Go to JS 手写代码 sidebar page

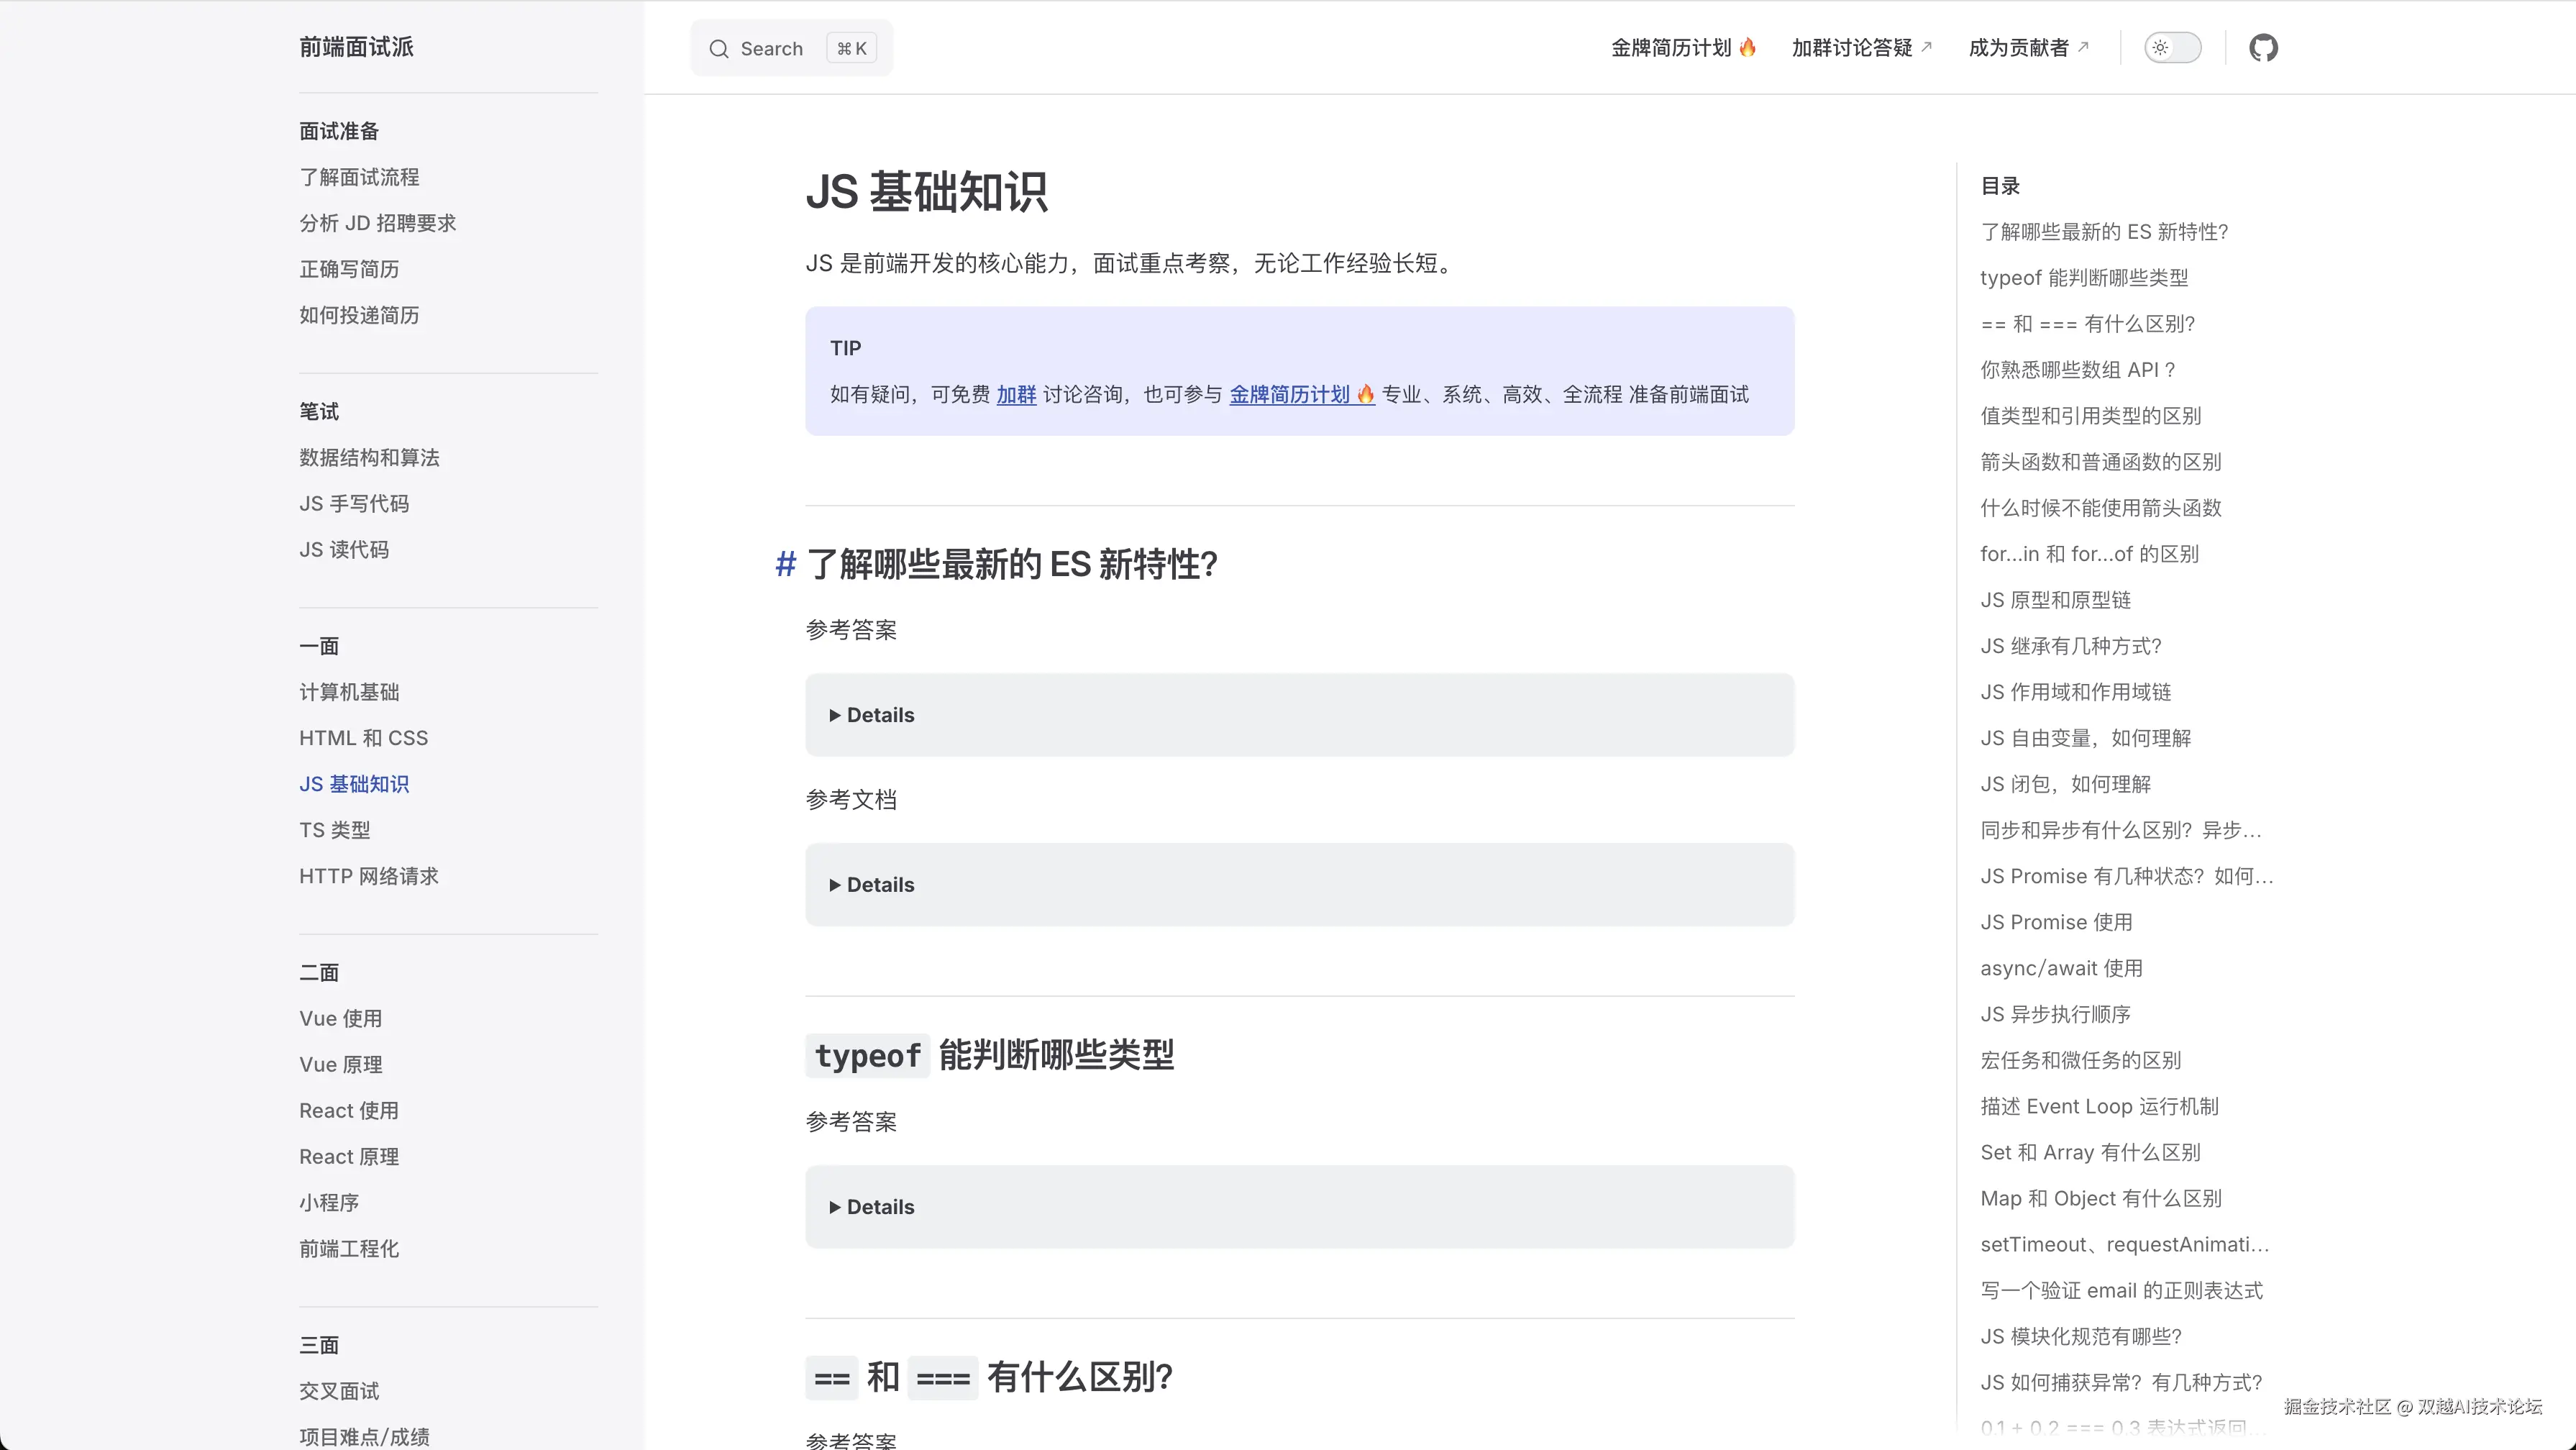[x=354, y=504]
